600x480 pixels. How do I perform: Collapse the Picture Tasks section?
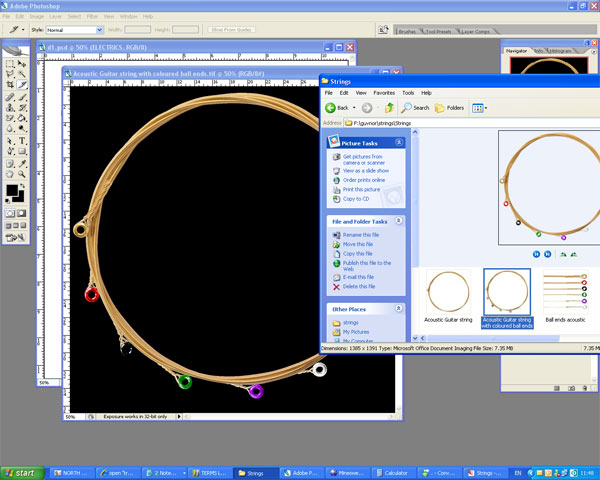click(399, 143)
